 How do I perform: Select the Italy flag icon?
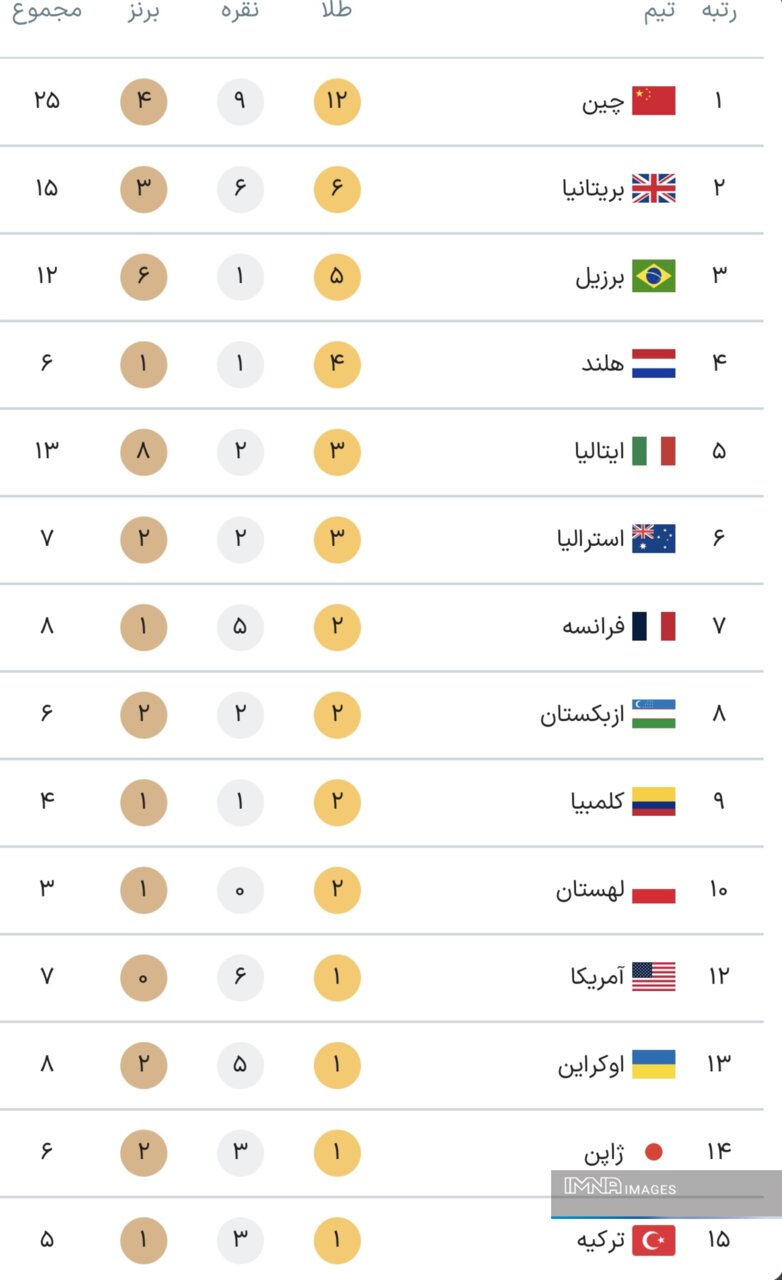[653, 451]
